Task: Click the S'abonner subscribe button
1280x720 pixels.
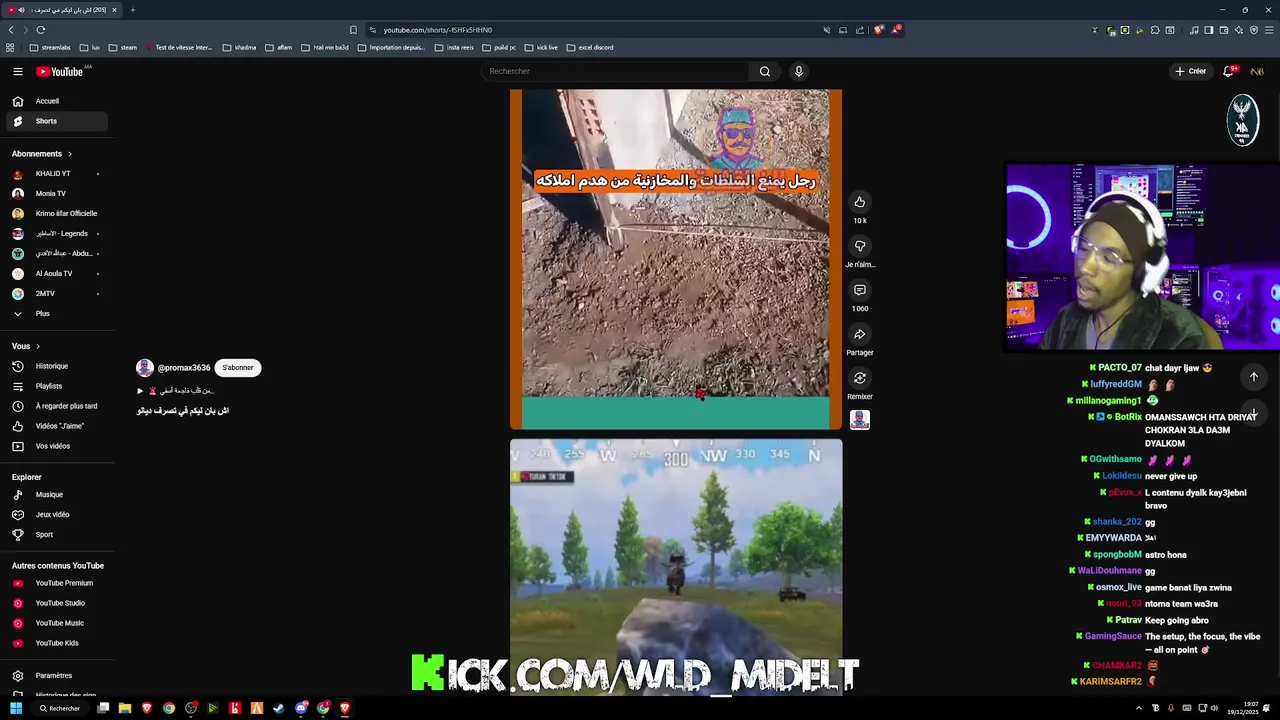Action: [x=238, y=368]
